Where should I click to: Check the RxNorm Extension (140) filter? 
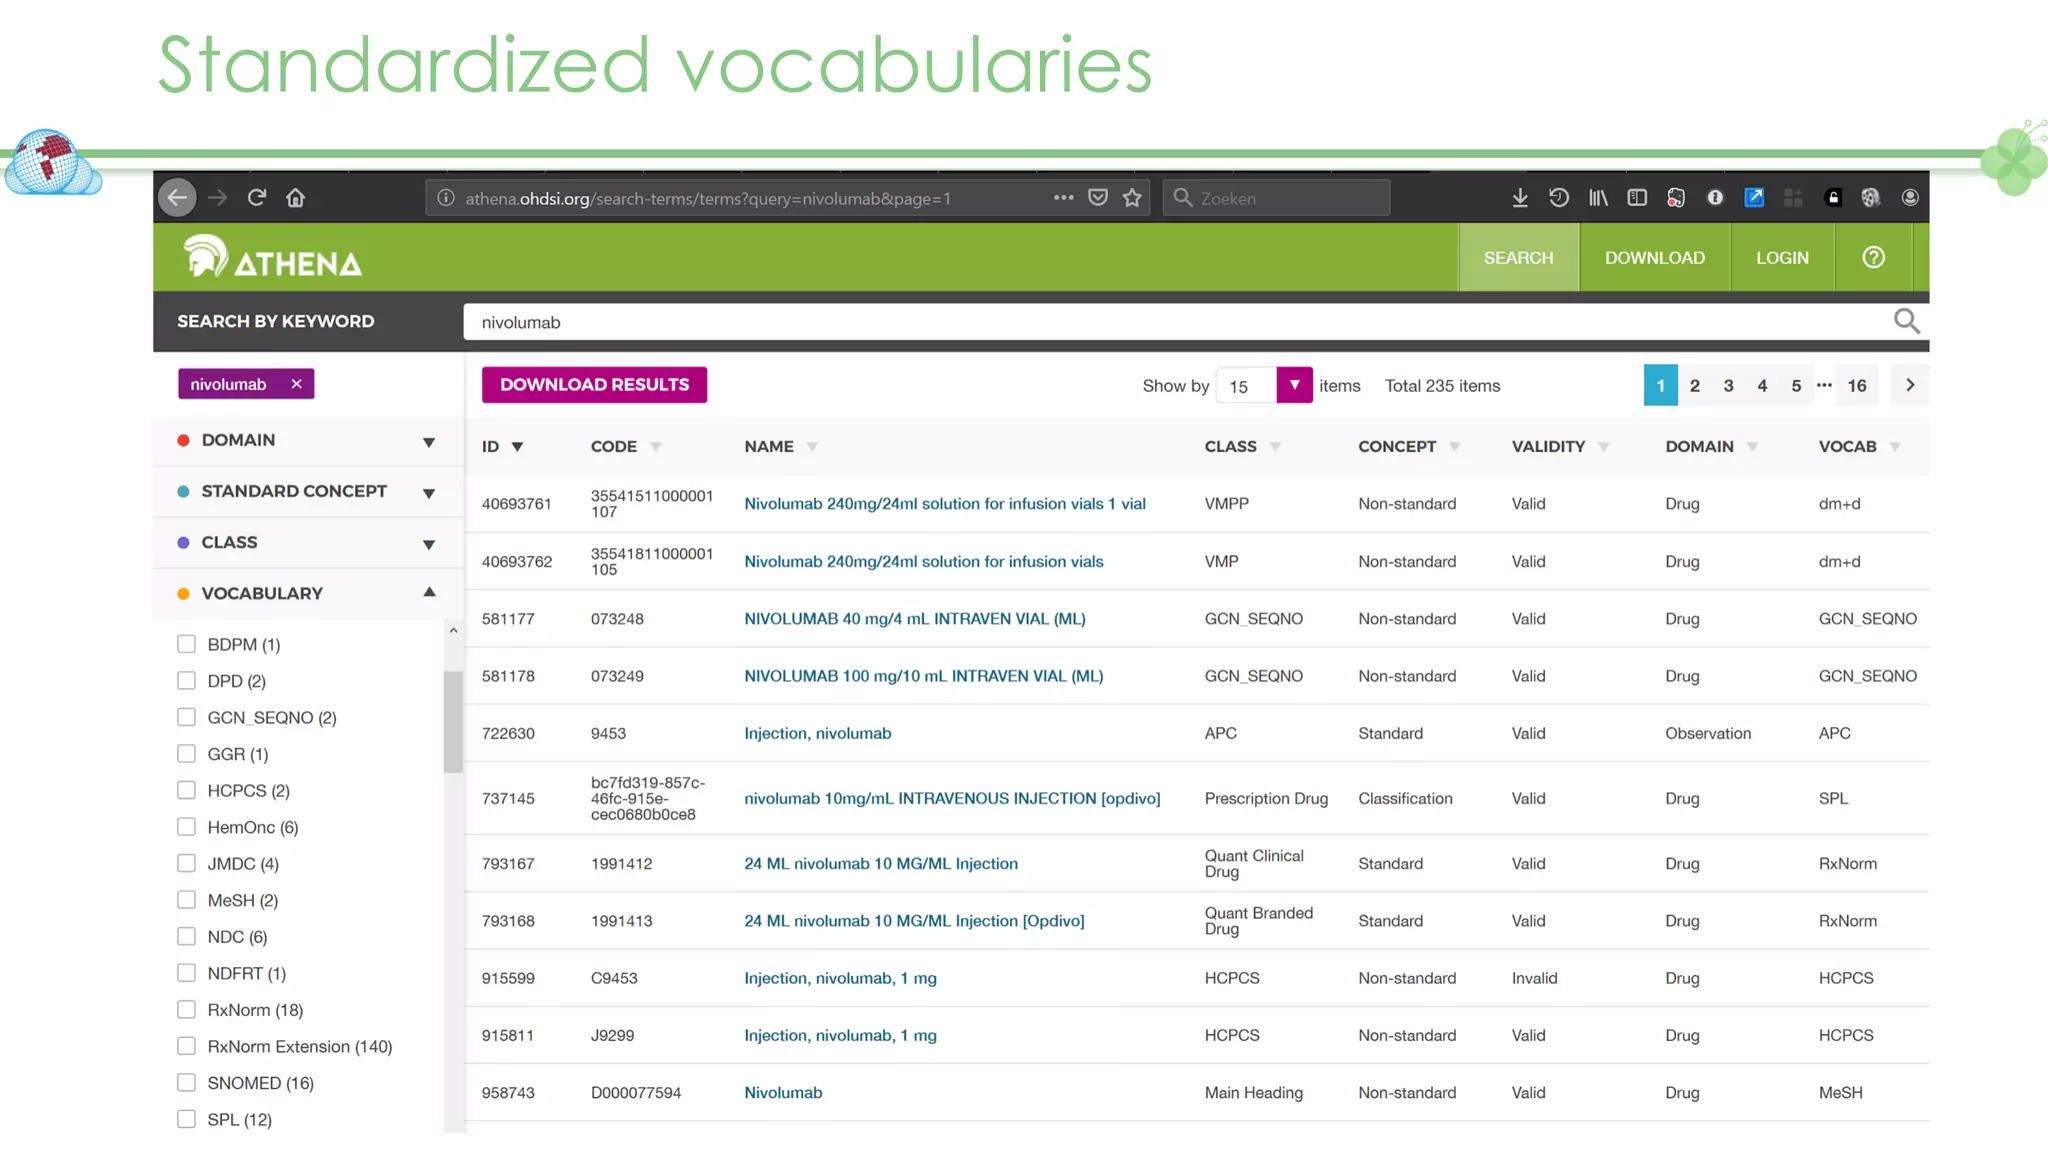pos(186,1046)
